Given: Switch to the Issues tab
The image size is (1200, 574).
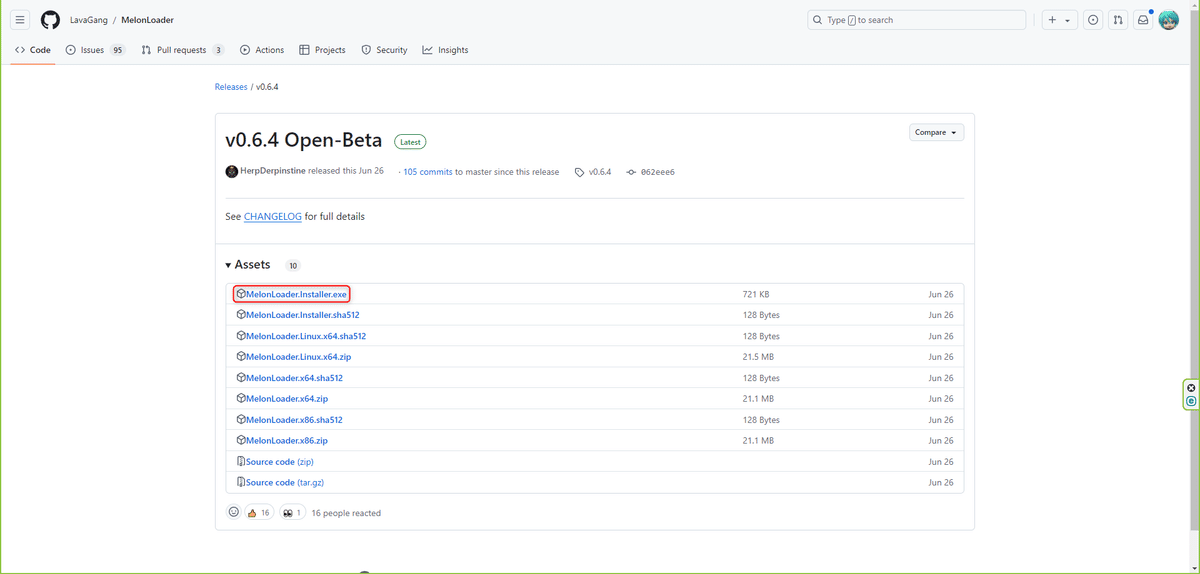Looking at the screenshot, I should (95, 50).
